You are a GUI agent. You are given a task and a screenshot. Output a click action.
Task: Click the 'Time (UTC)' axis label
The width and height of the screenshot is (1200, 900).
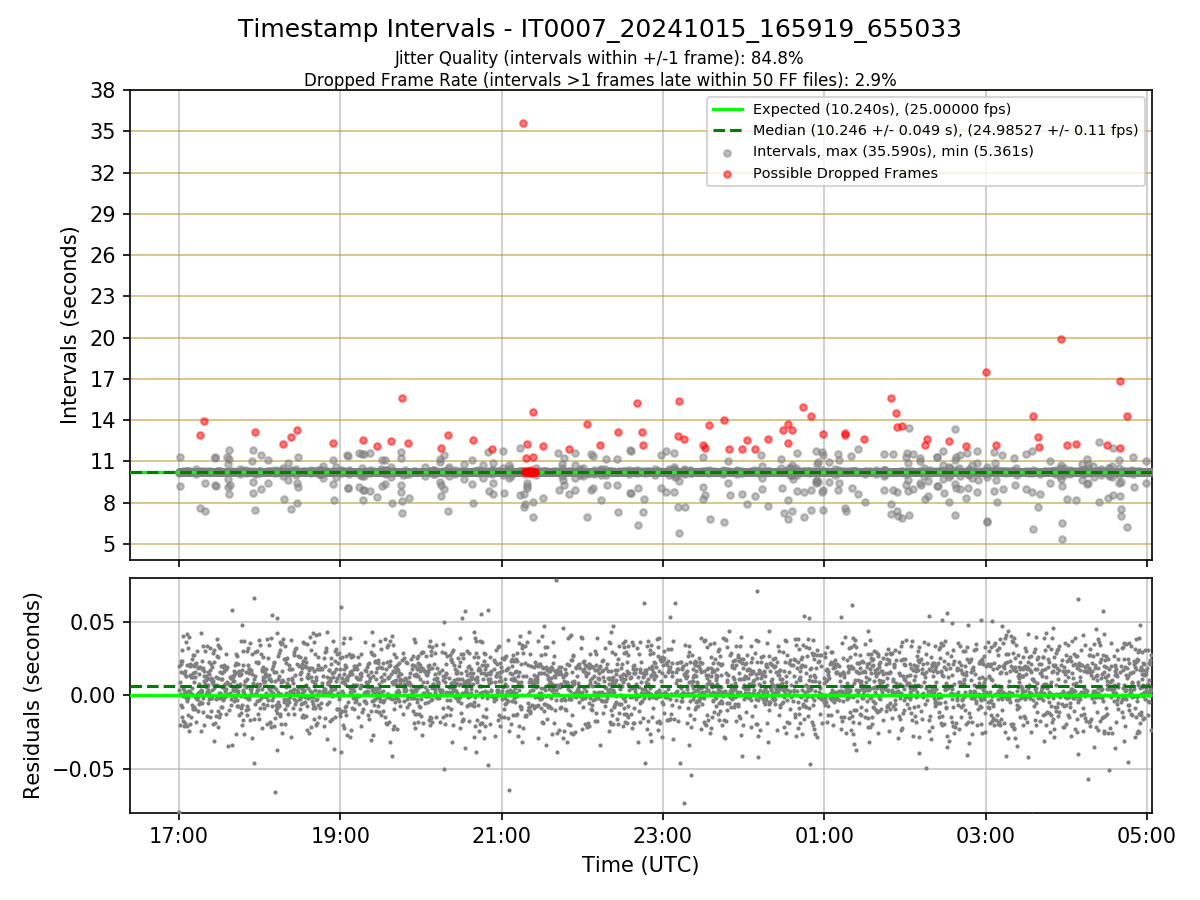tap(640, 865)
